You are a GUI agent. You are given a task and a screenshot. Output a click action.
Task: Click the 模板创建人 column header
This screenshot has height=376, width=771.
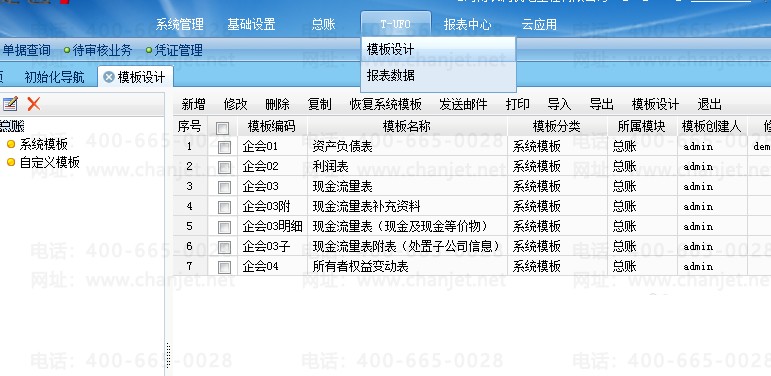(x=712, y=126)
